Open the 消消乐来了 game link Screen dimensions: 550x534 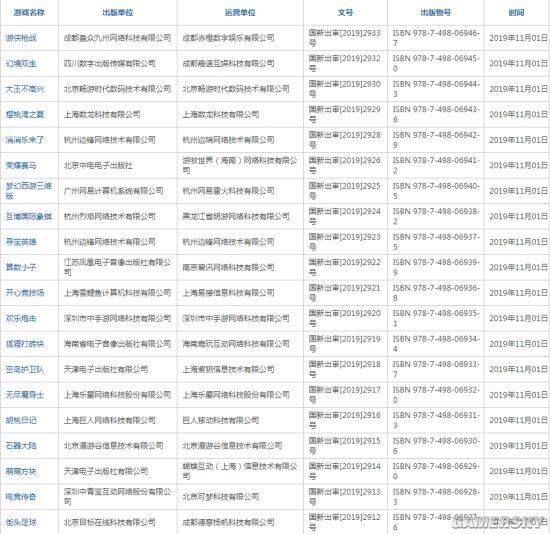point(25,140)
